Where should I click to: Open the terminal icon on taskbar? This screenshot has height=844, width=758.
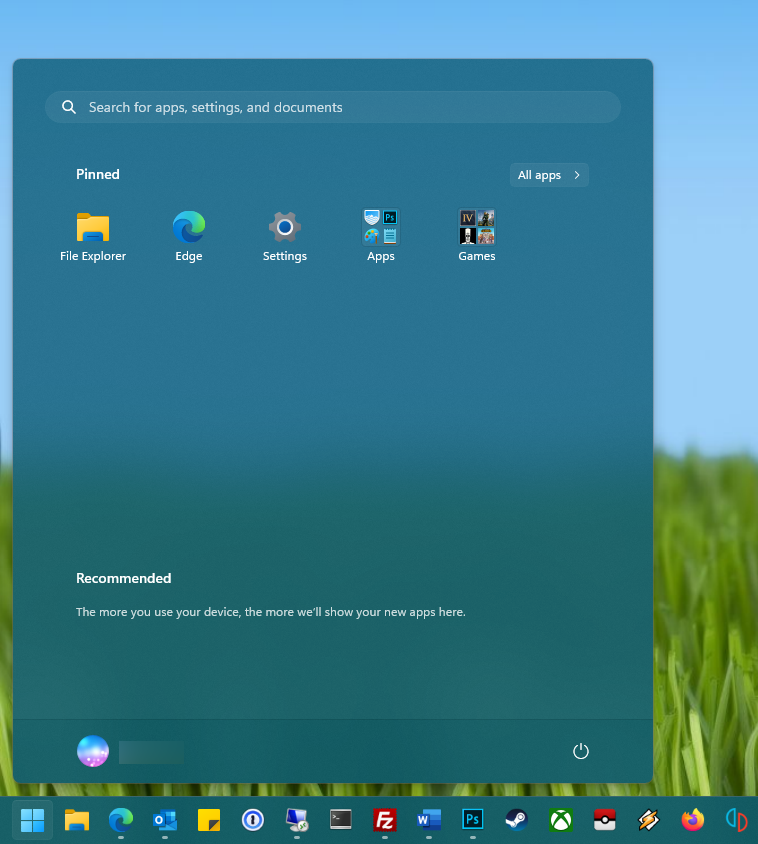341,820
